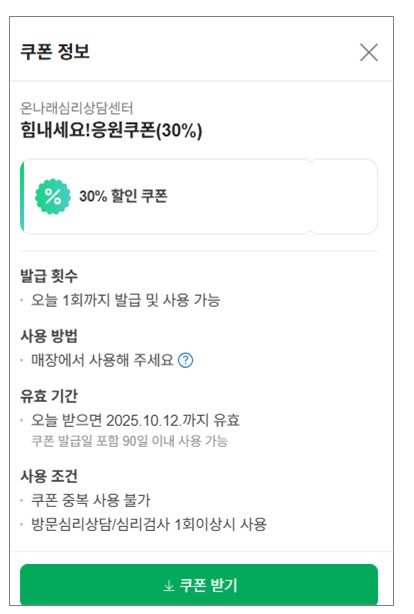Click the download arrow in 쿠폰 받기

[169, 586]
